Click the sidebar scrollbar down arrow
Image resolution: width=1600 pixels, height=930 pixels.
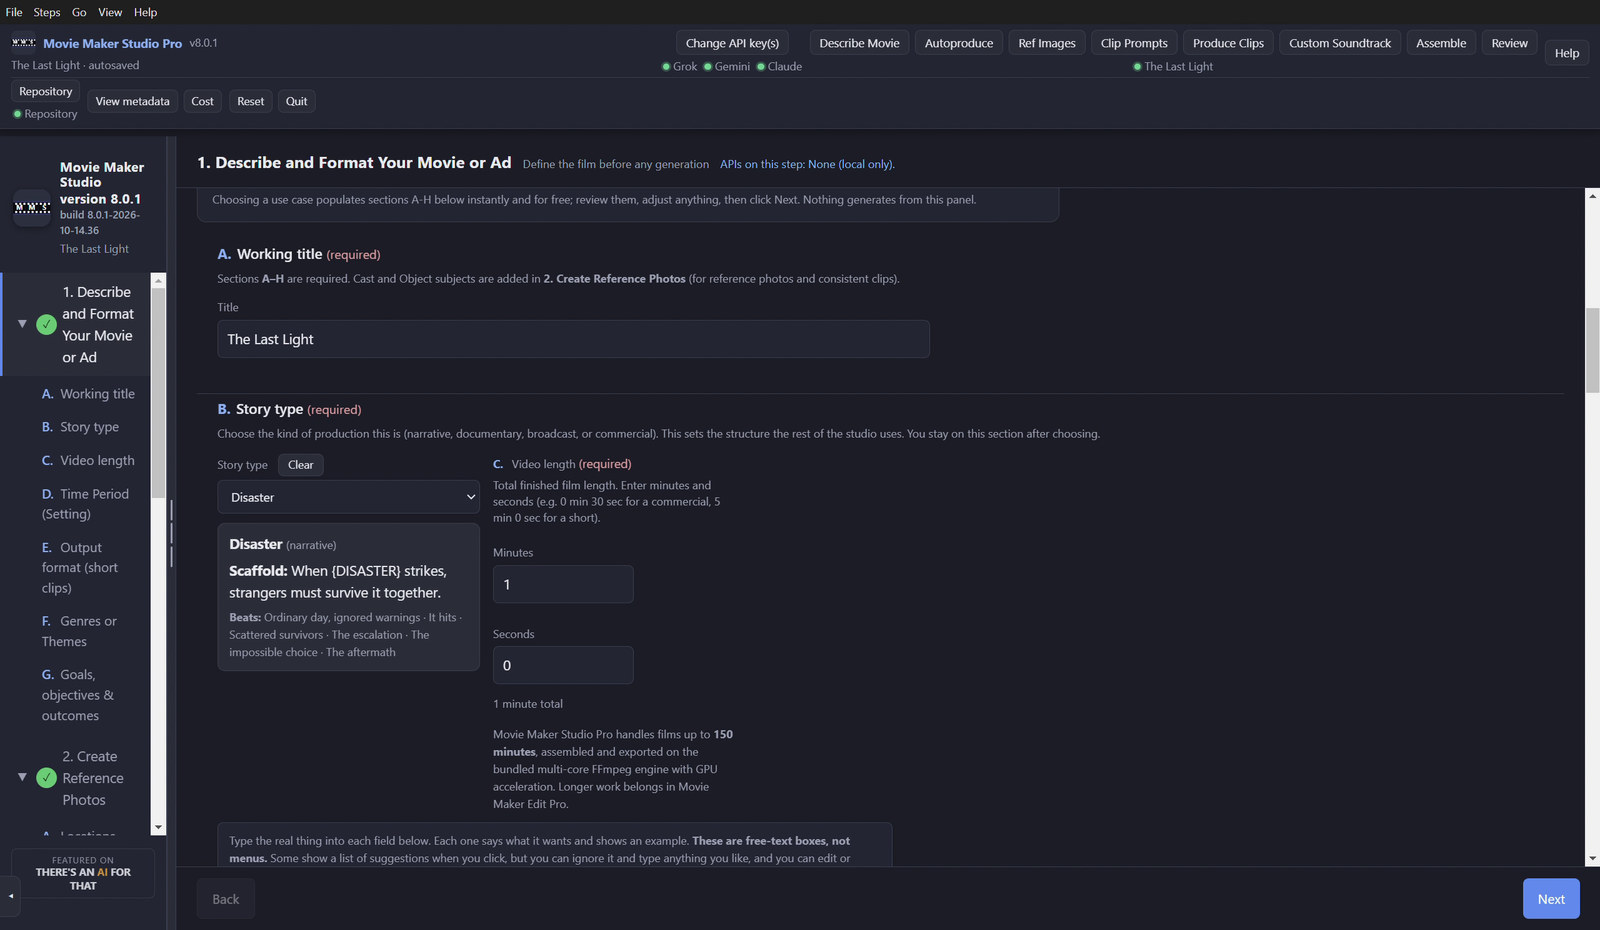pos(158,828)
